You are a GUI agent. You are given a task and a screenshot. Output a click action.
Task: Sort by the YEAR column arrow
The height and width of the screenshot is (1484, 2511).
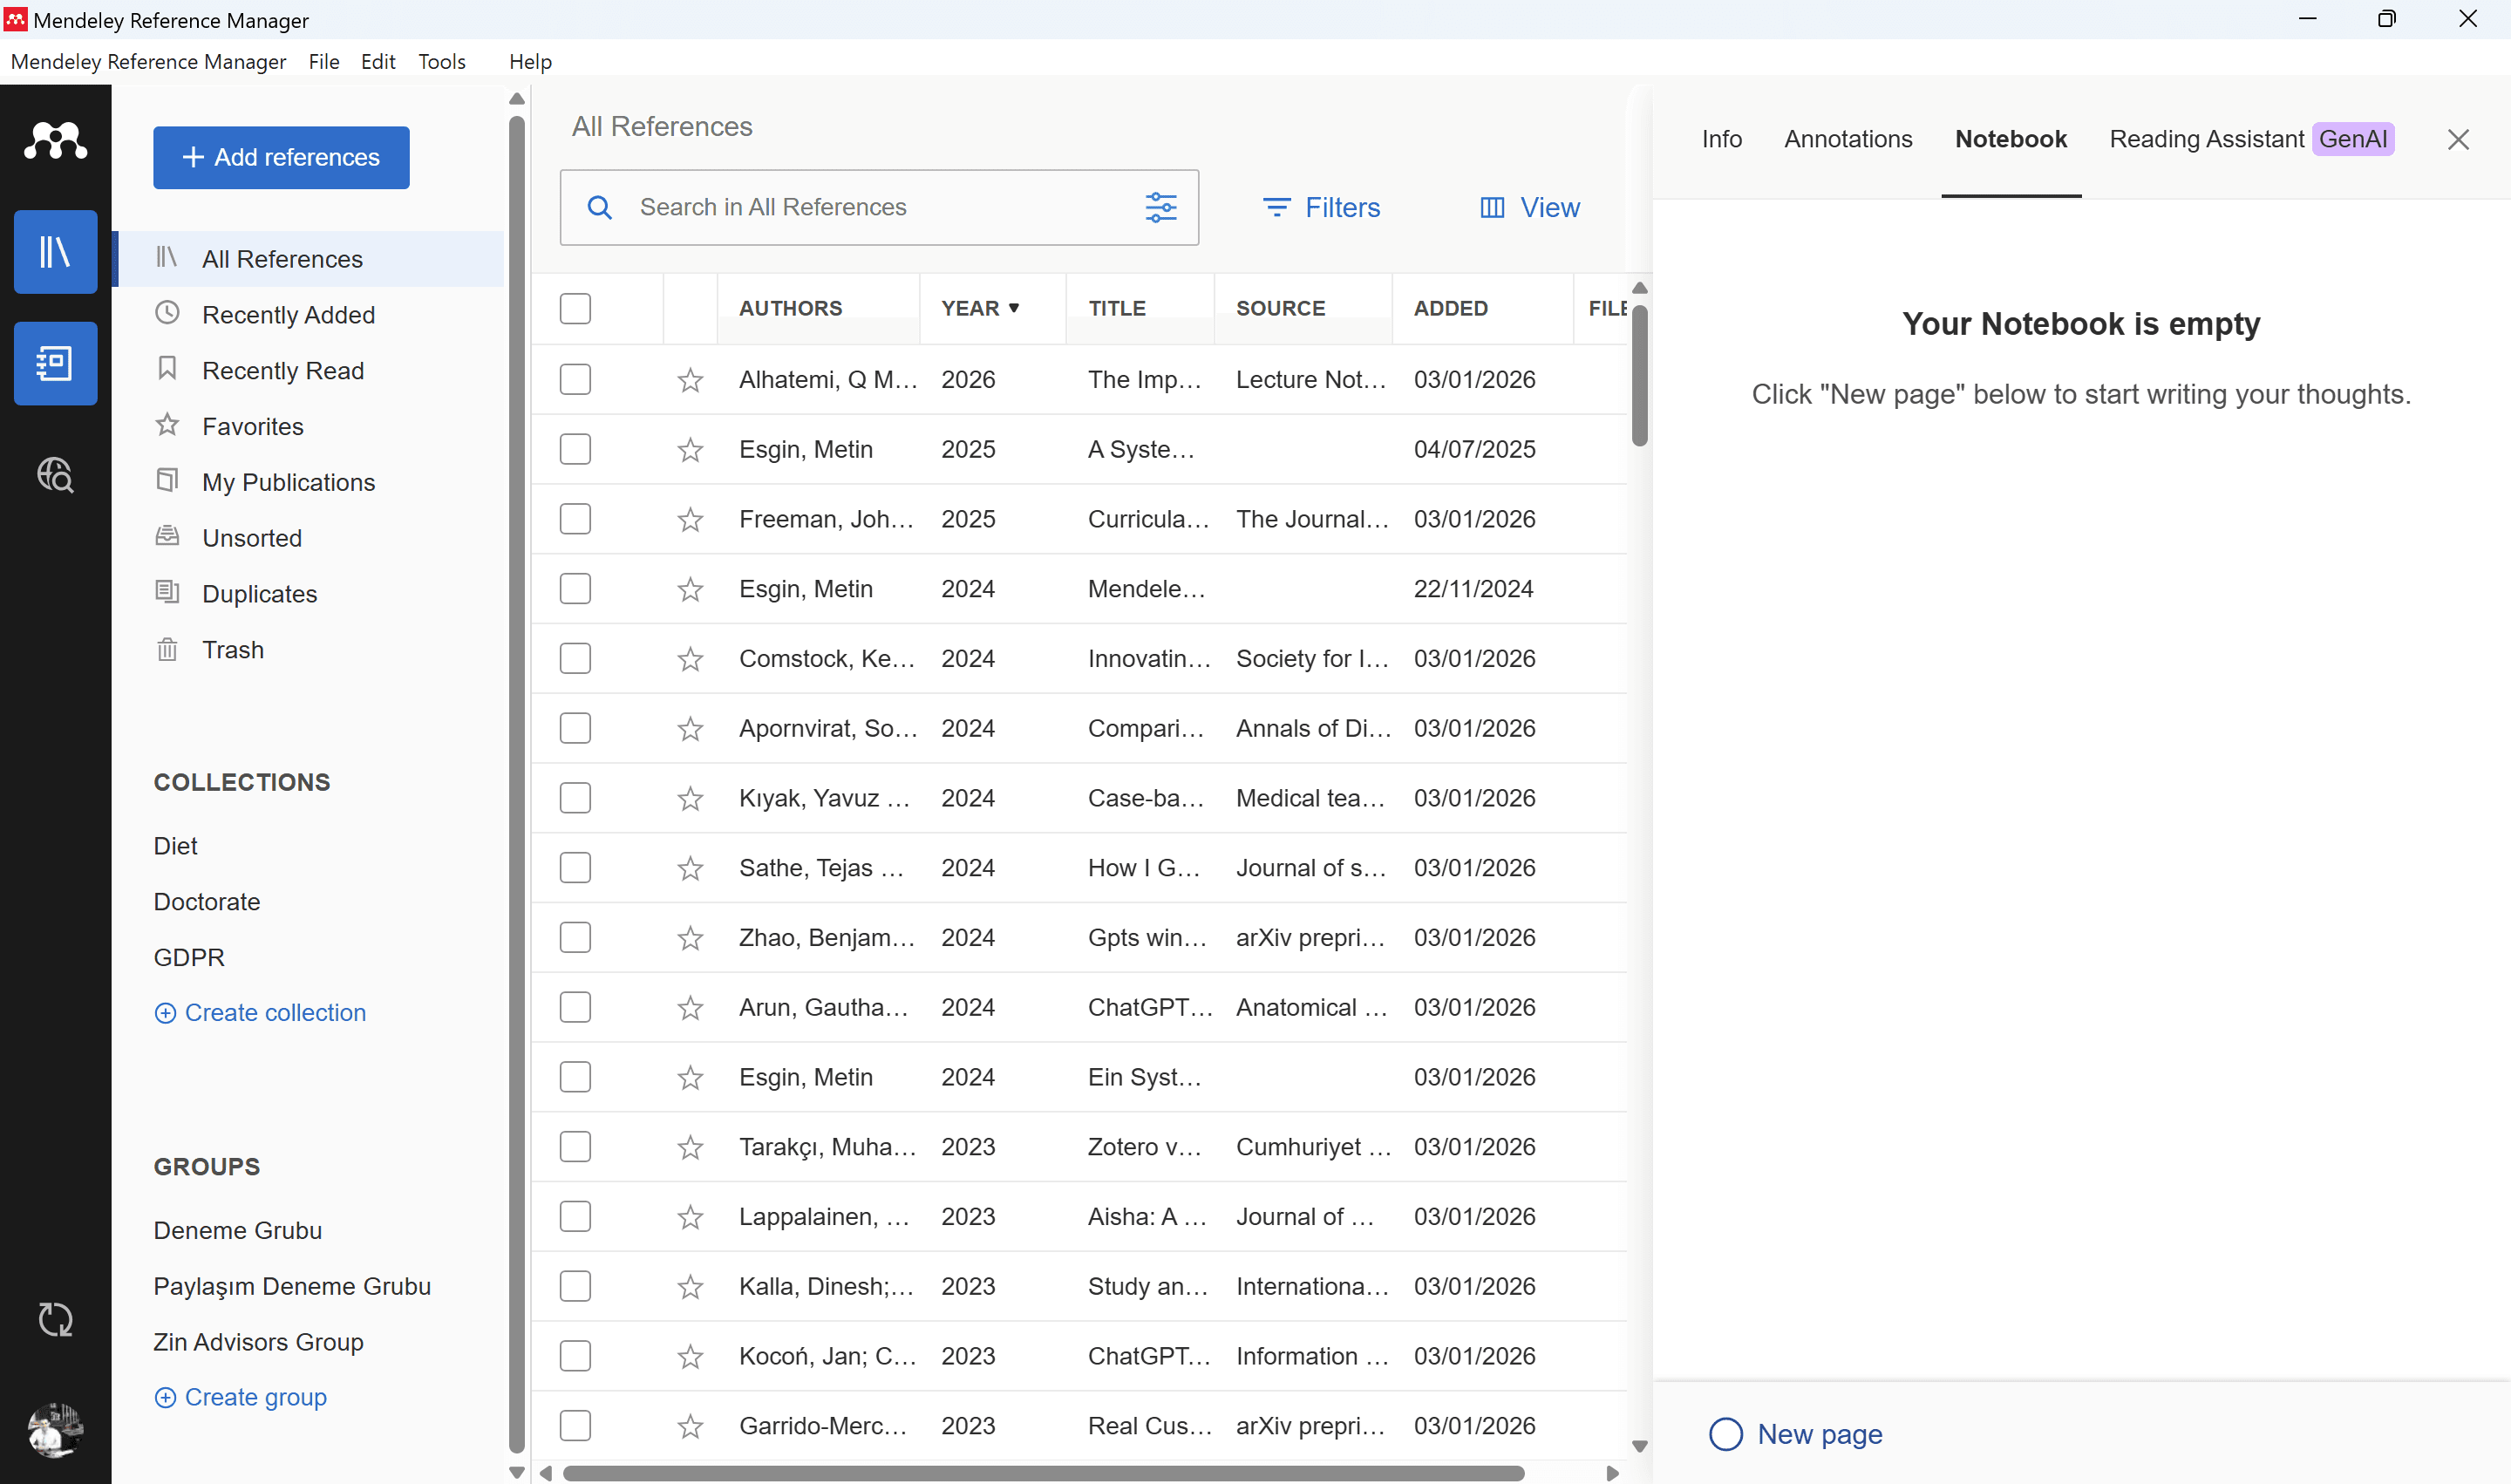(x=1014, y=308)
